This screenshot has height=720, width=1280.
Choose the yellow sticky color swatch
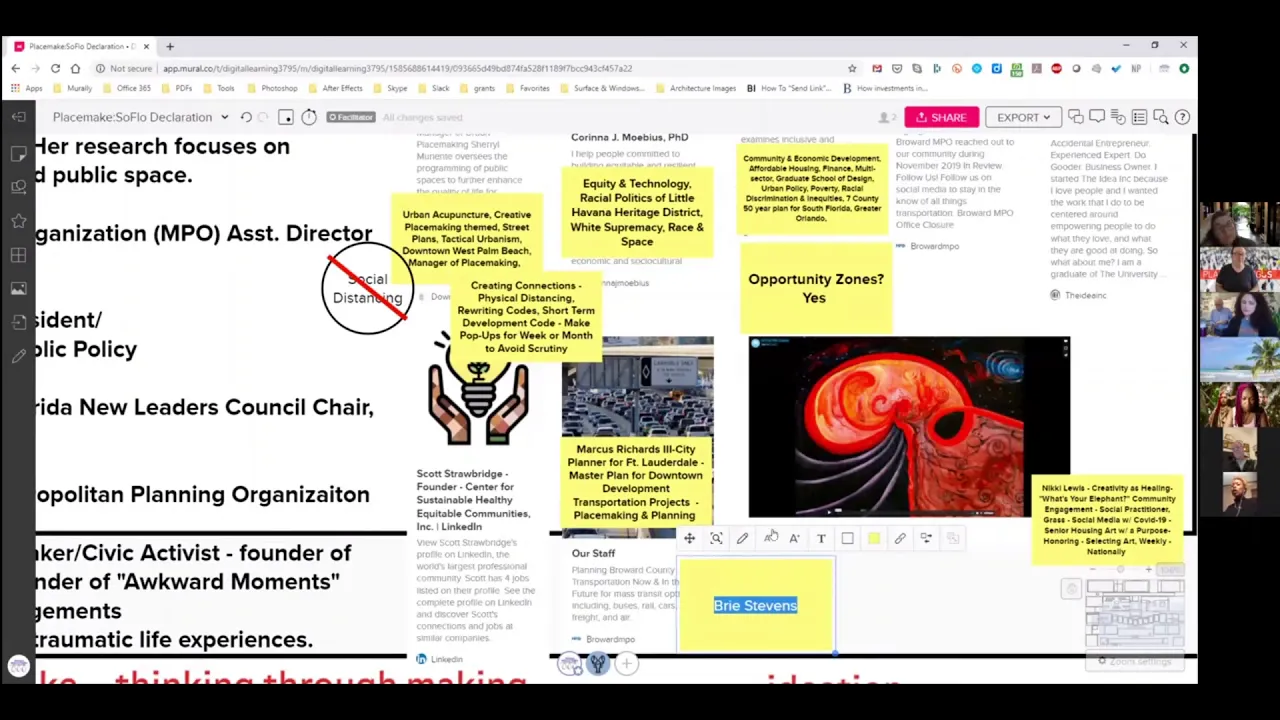(874, 538)
